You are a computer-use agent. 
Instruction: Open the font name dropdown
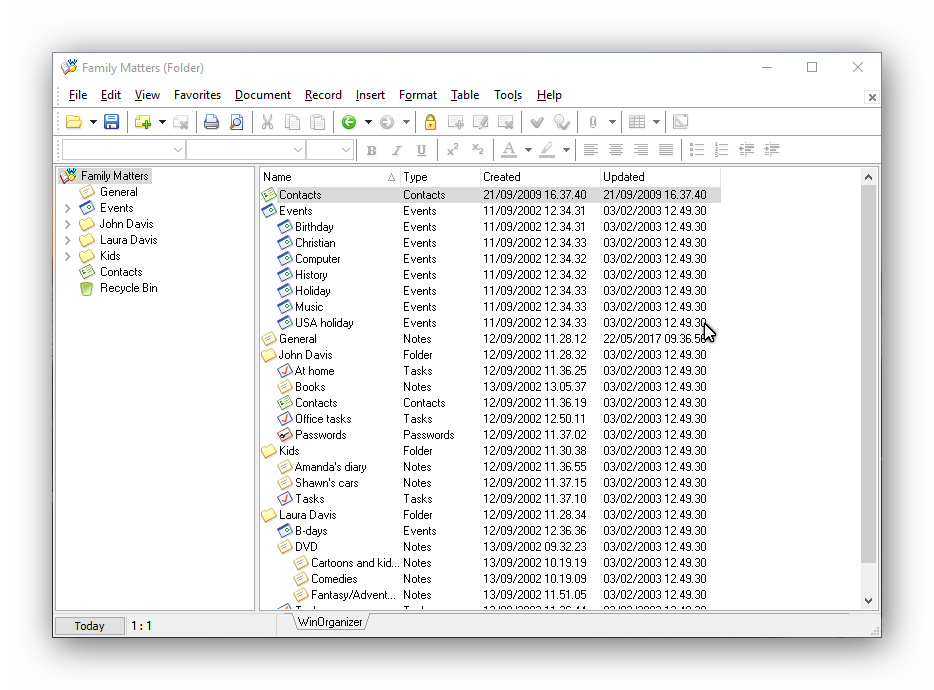(178, 150)
